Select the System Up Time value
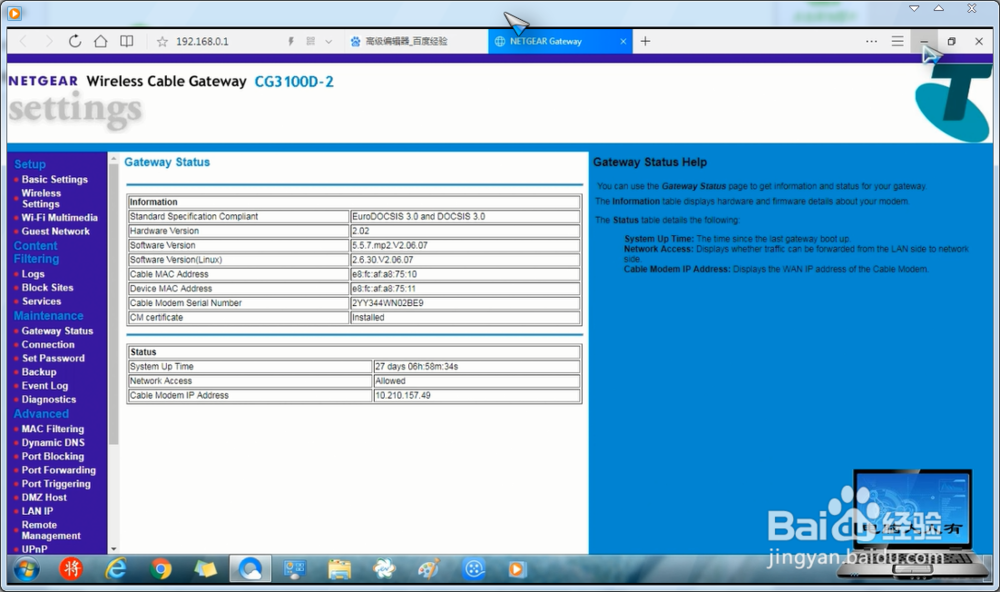 click(416, 367)
